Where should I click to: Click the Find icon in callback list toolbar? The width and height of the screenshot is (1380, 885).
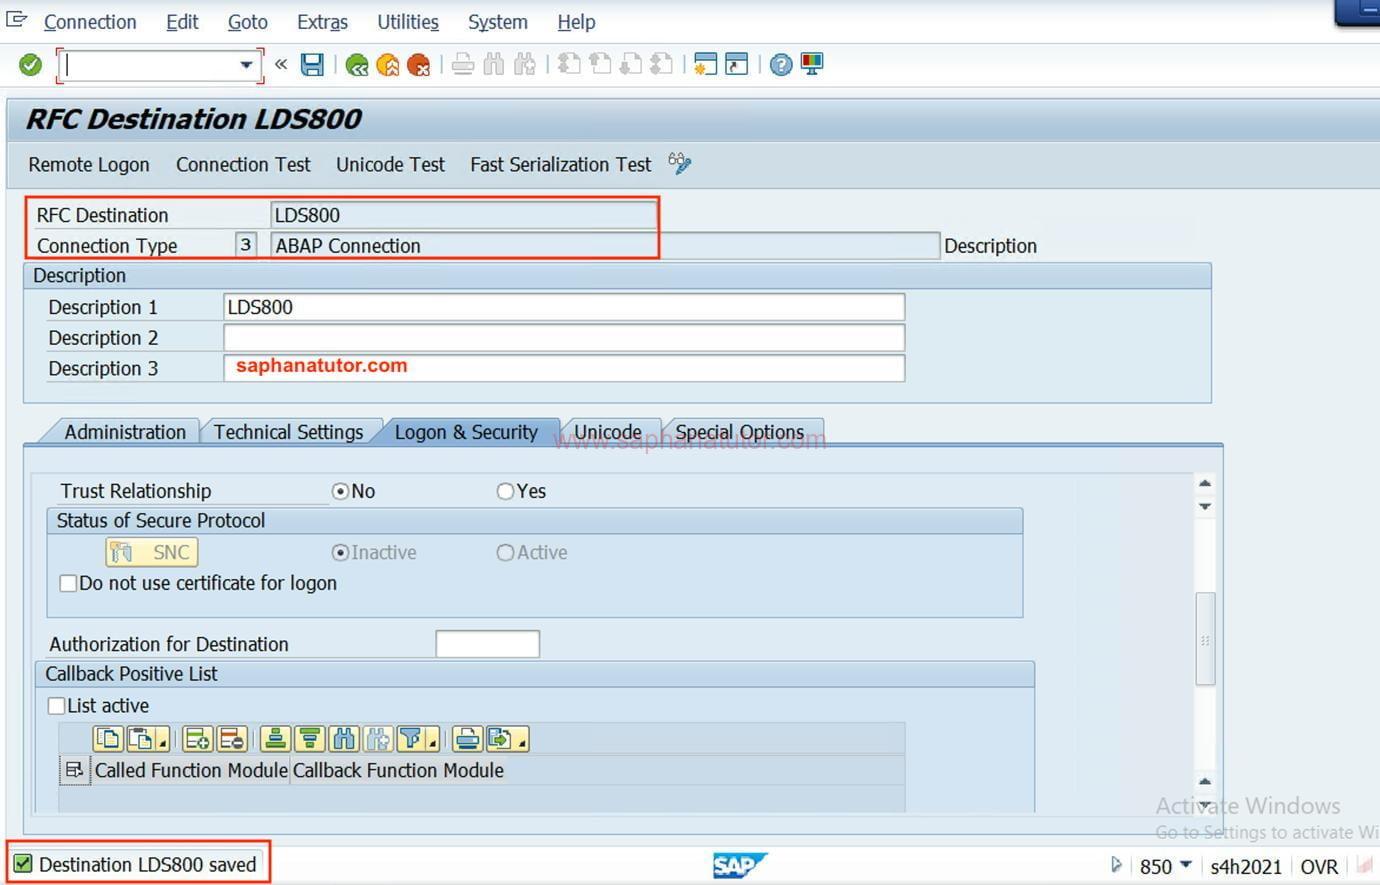point(344,739)
